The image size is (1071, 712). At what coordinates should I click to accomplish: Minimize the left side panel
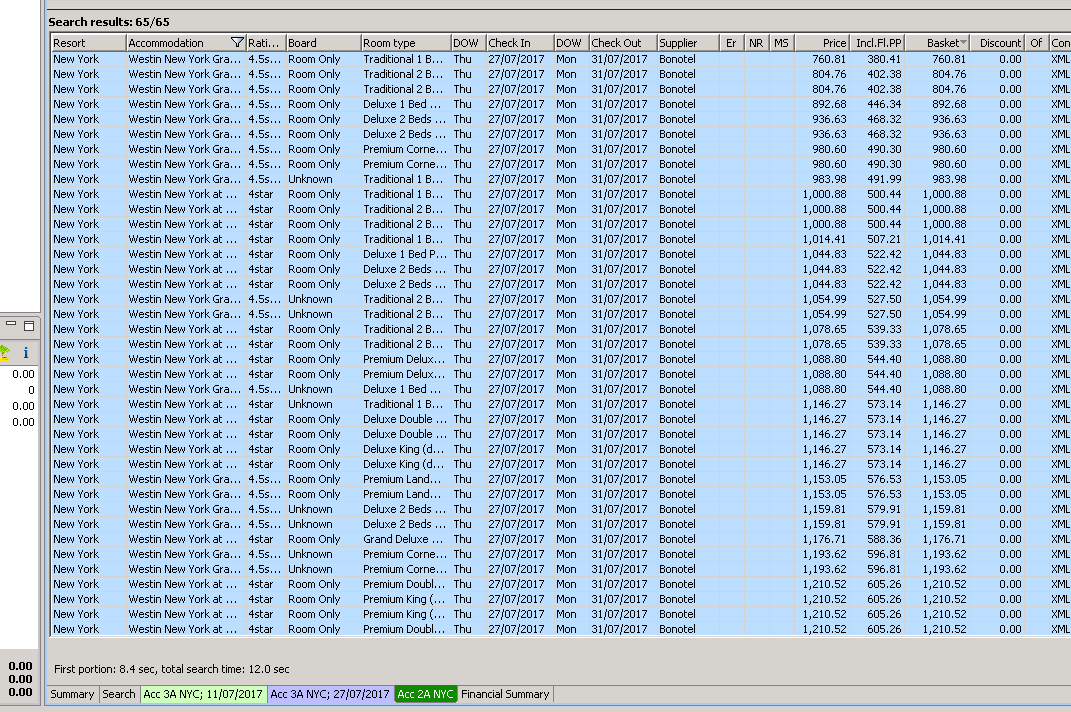11,325
